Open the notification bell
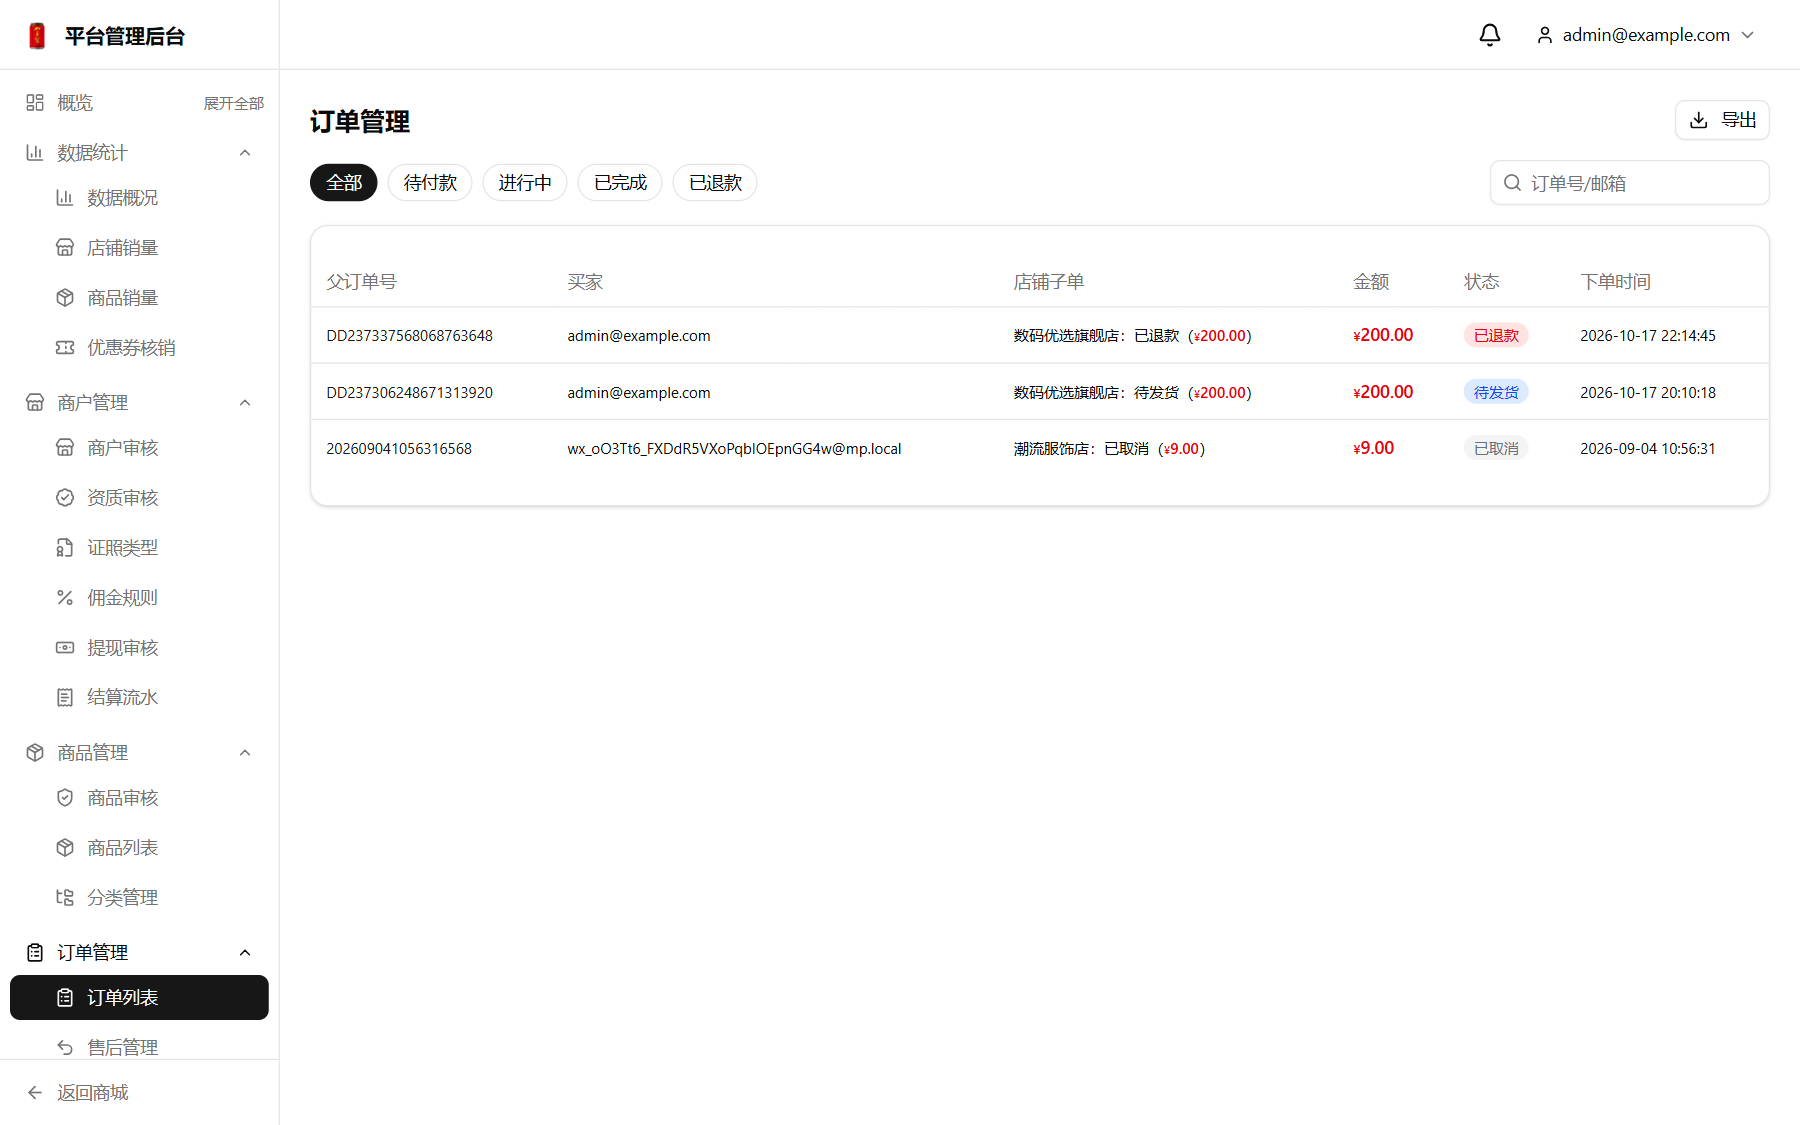Viewport: 1800px width, 1125px height. [x=1489, y=35]
